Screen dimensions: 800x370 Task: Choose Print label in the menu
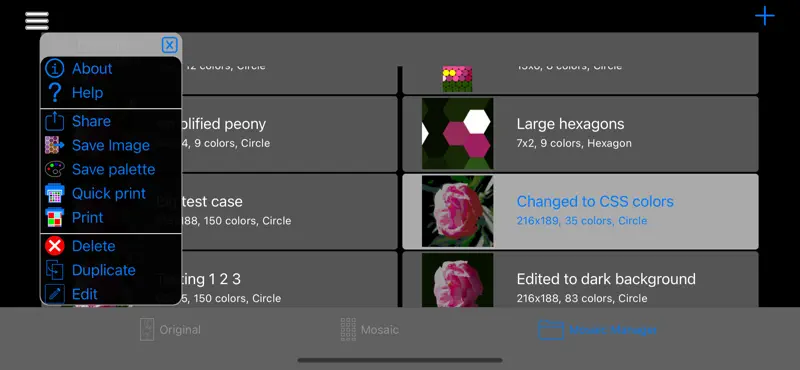88,217
